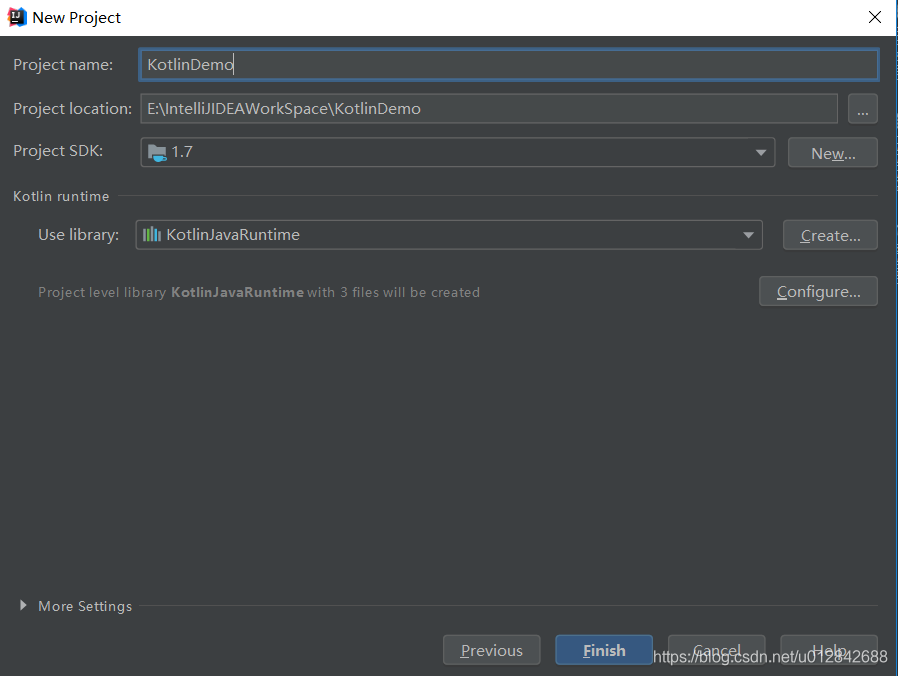Screen dimensions: 898x676
Task: Click the IntelliJ IDEA logo in title bar
Action: pyautogui.click(x=17, y=17)
